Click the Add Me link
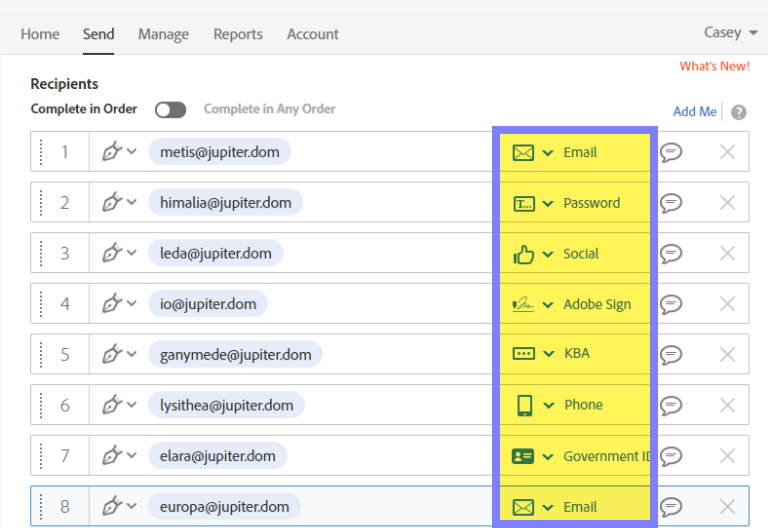 tap(695, 112)
